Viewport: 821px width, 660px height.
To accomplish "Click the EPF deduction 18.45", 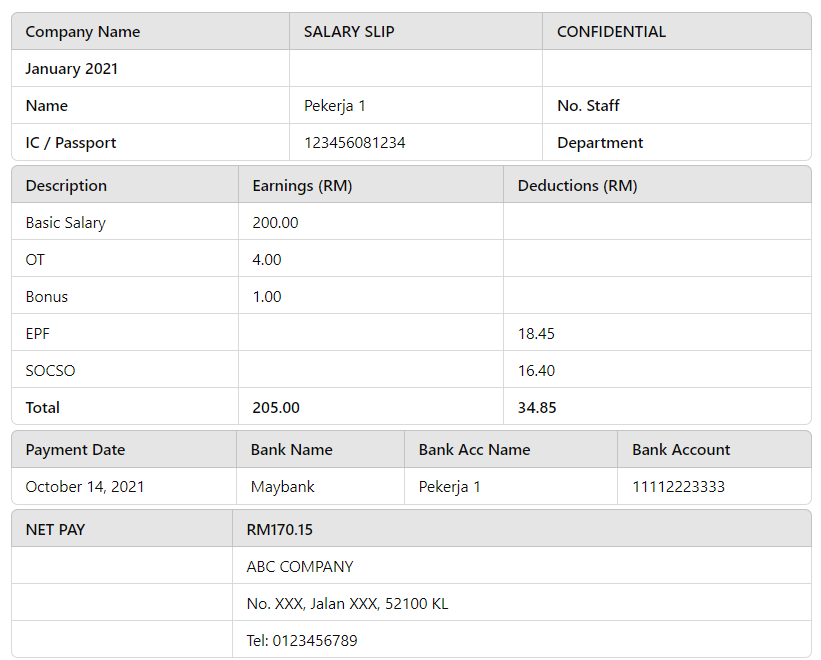I will tap(536, 334).
